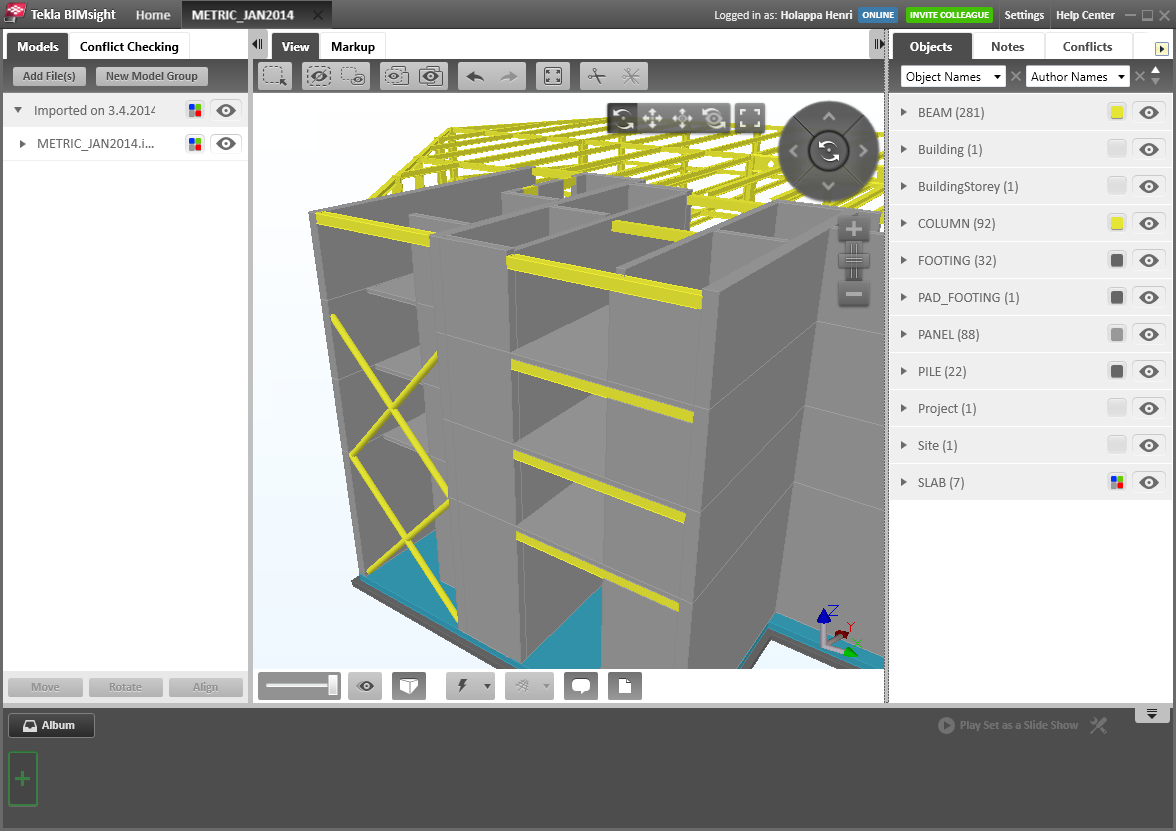Click the left arrow on the navigation wheel

pos(794,151)
